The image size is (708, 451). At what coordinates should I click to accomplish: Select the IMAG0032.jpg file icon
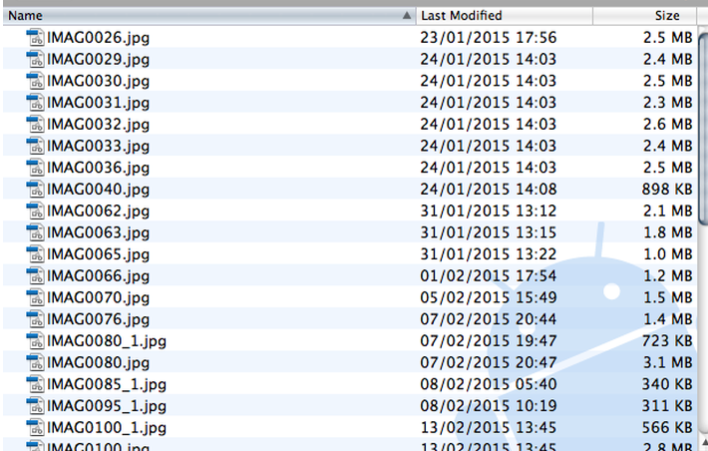coord(35,124)
